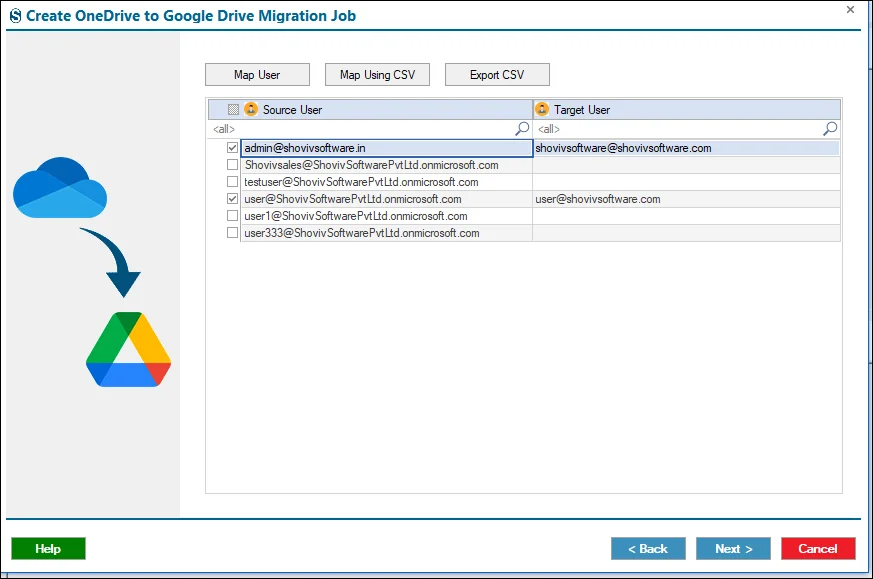Toggle the select-all checkbox in header

233,110
